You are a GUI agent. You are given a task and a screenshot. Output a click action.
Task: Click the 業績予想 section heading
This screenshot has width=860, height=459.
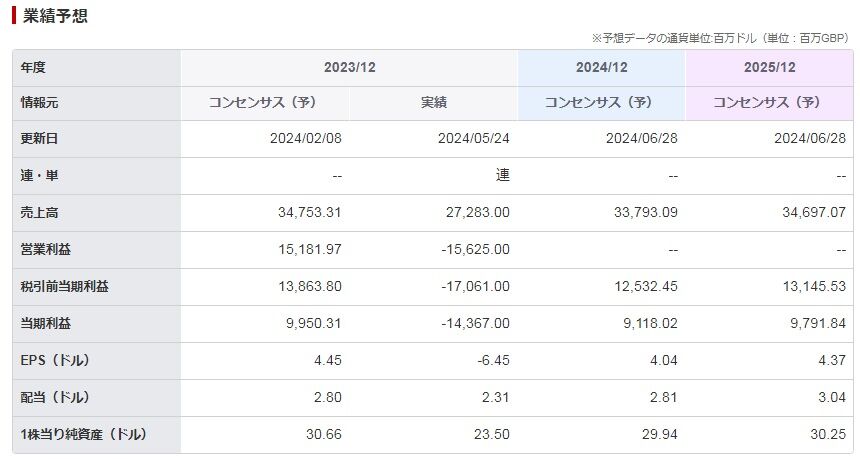click(x=55, y=15)
